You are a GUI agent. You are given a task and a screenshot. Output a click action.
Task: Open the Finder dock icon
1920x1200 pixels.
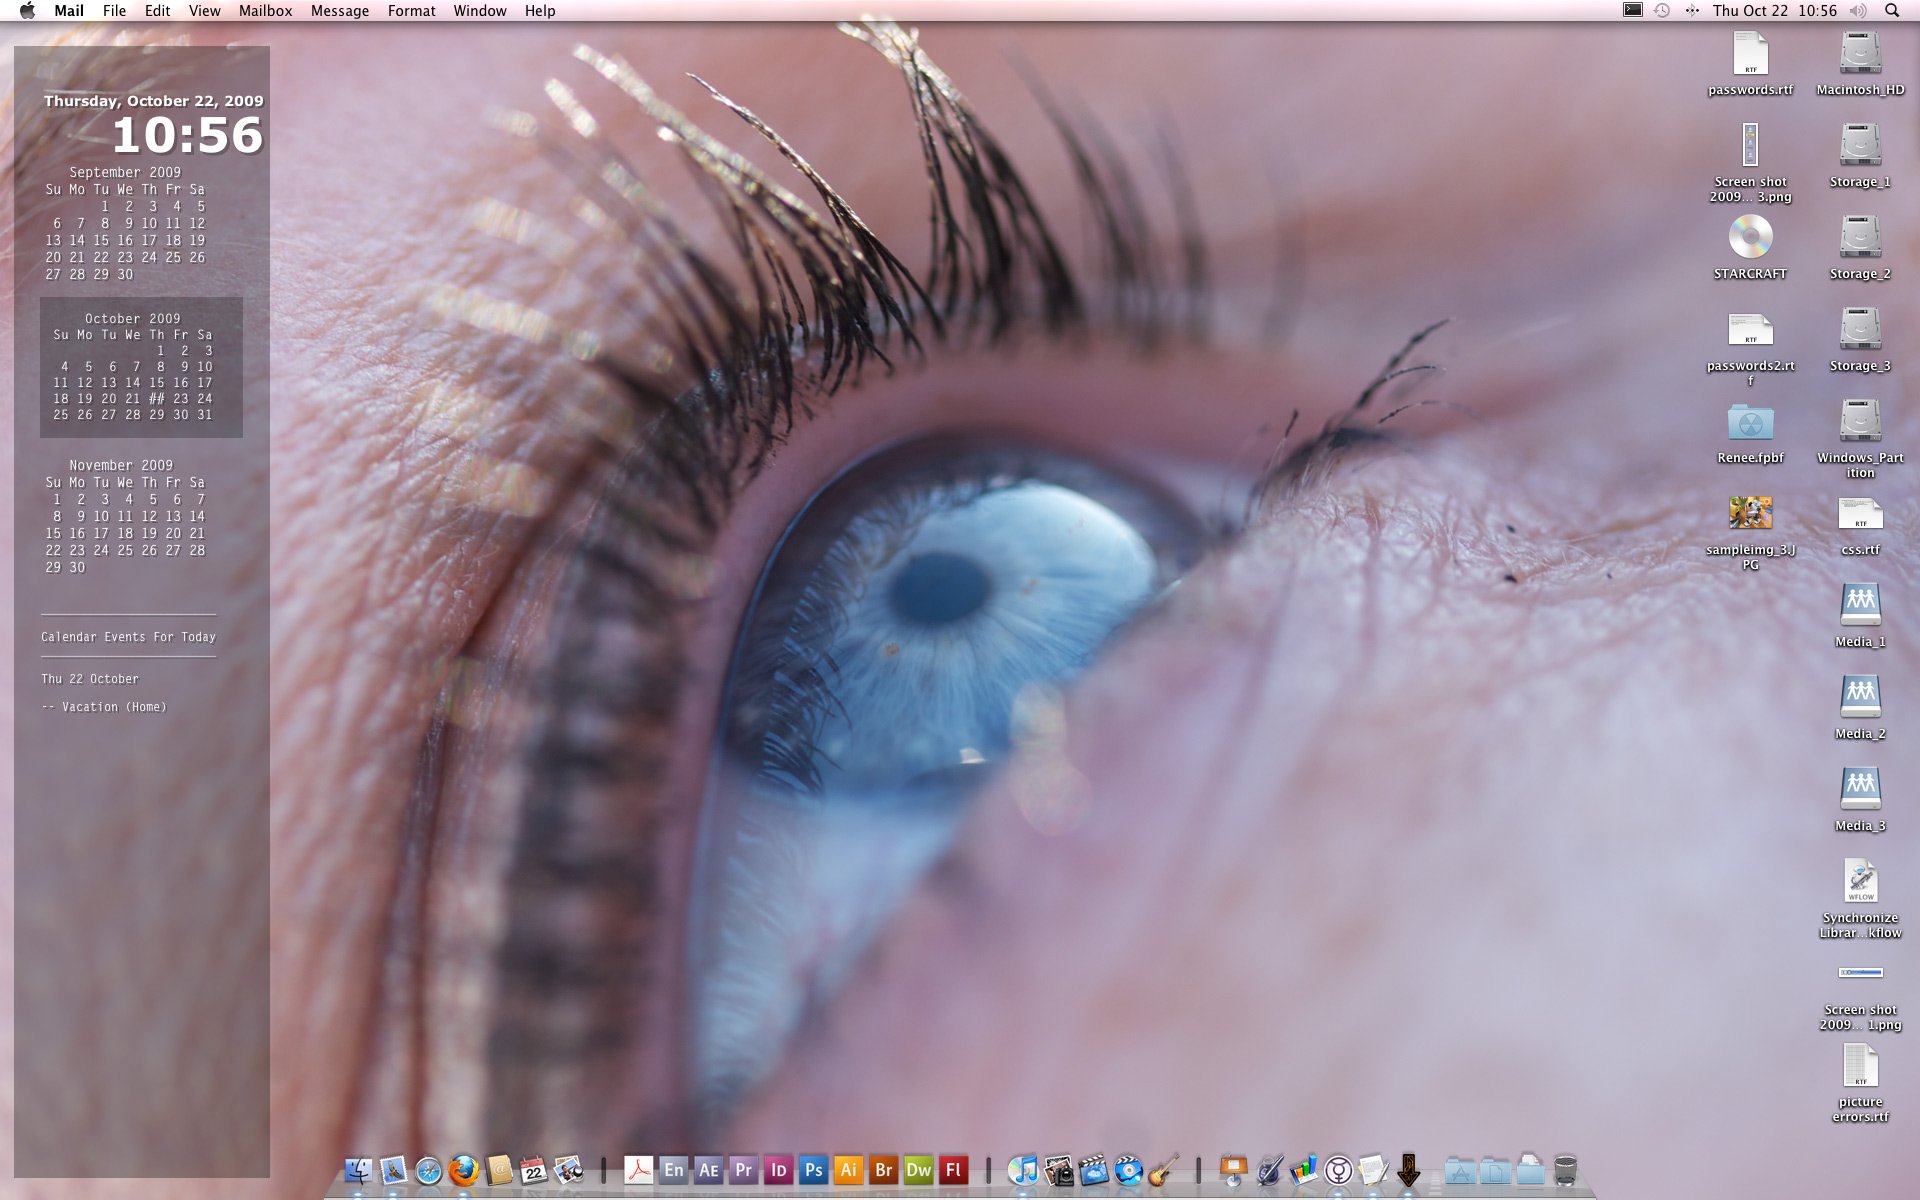click(358, 1170)
